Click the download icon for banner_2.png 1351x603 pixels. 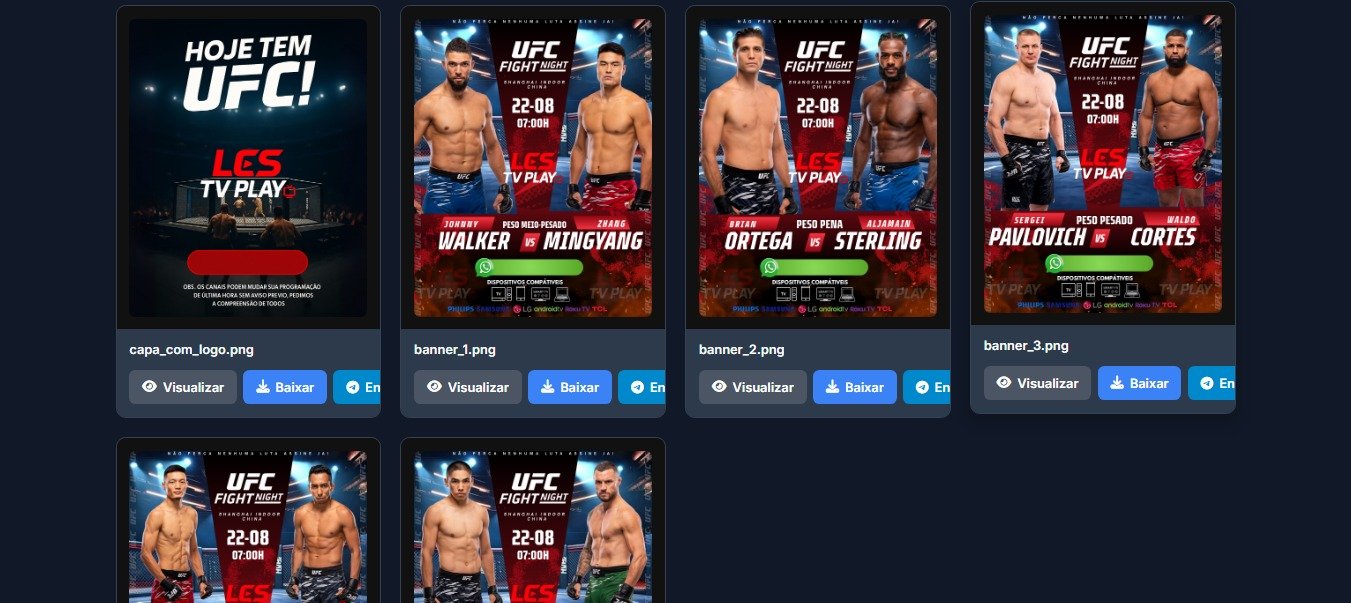pyautogui.click(x=833, y=387)
